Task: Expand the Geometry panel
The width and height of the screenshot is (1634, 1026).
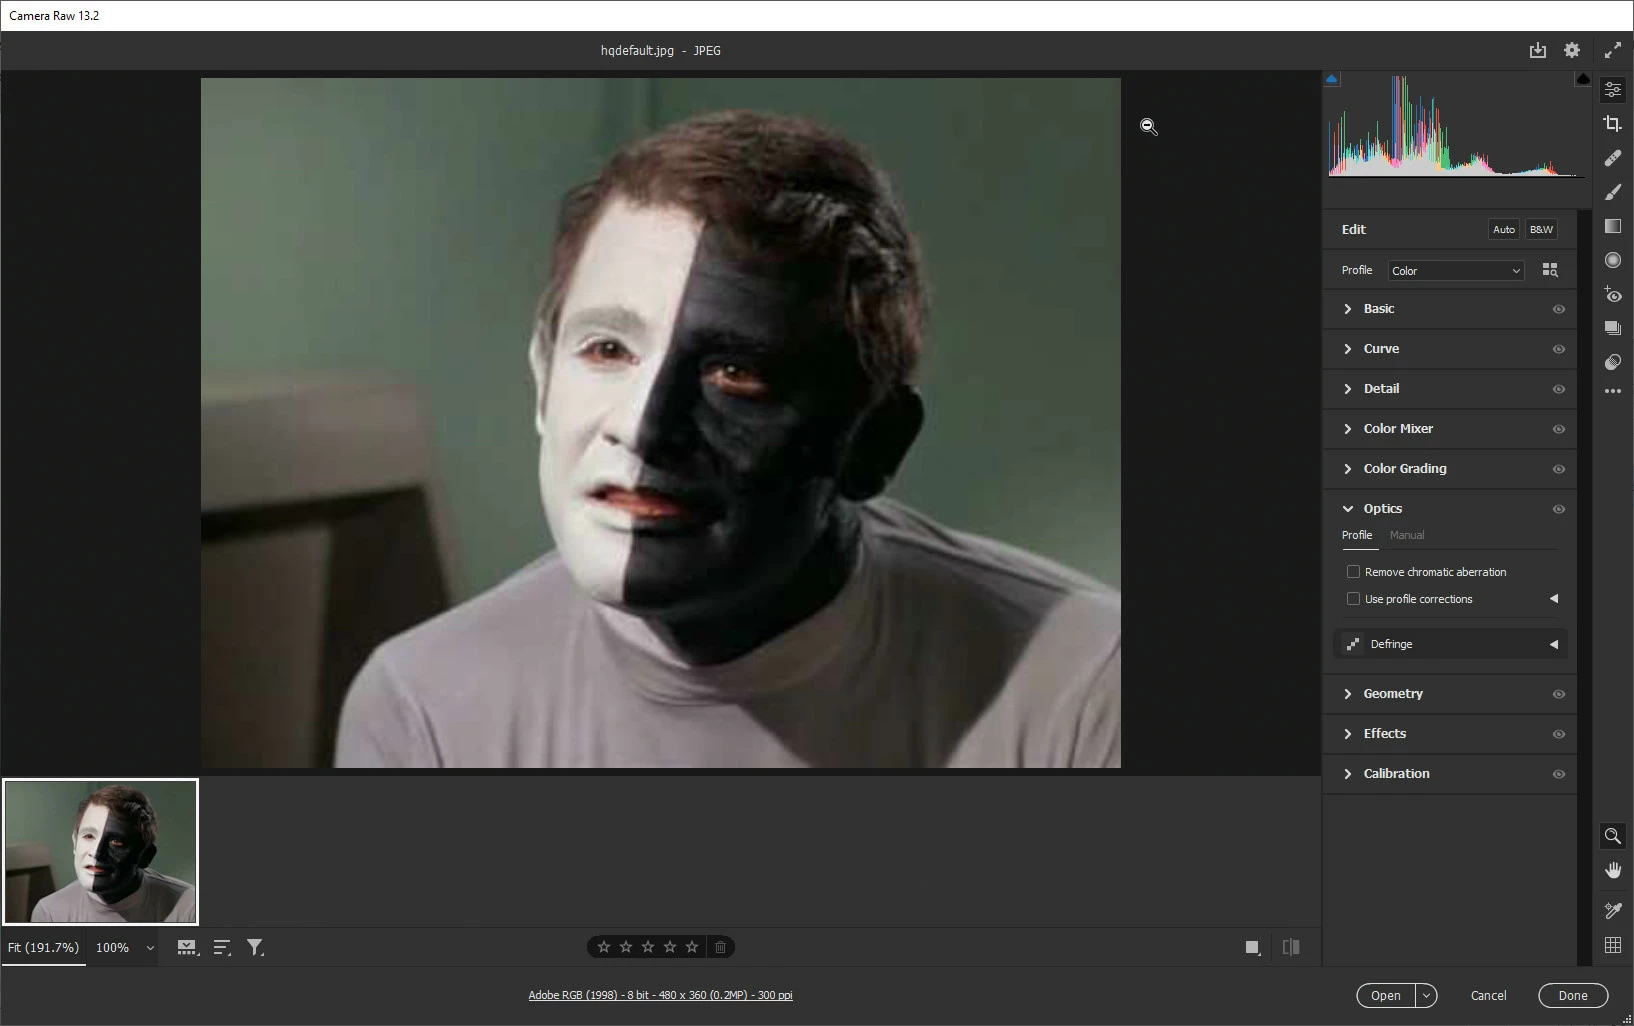Action: [x=1348, y=694]
